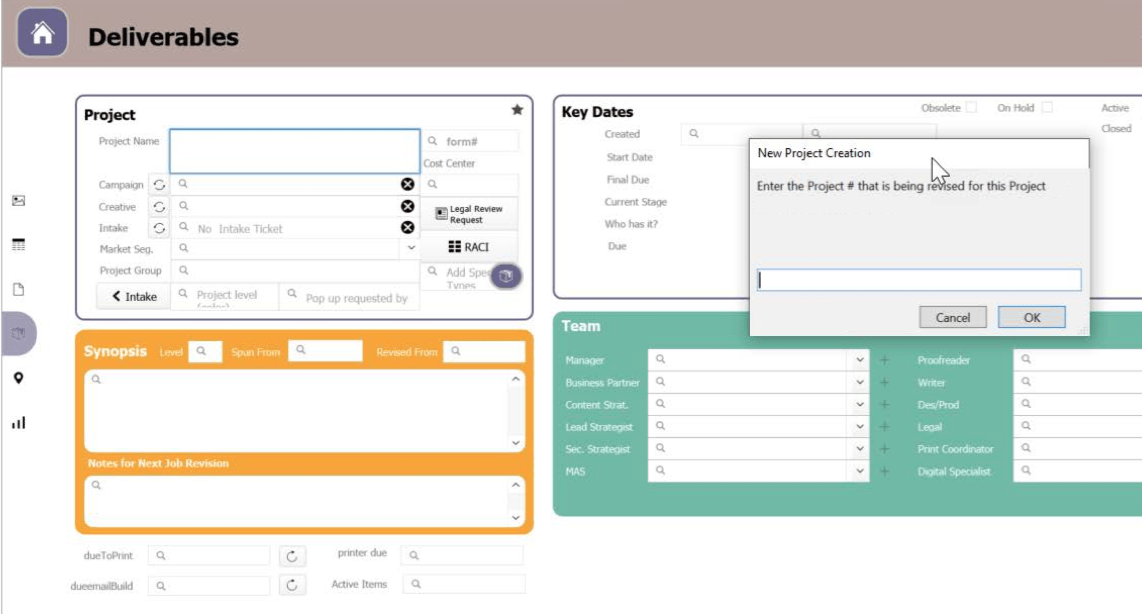The height and width of the screenshot is (614, 1142).
Task: Open the Lead Strategist dropdown arrow
Action: 859,427
